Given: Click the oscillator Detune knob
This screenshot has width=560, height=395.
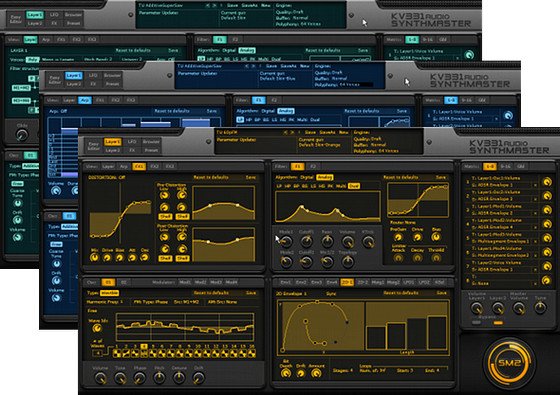Looking at the screenshot, I should click(179, 377).
